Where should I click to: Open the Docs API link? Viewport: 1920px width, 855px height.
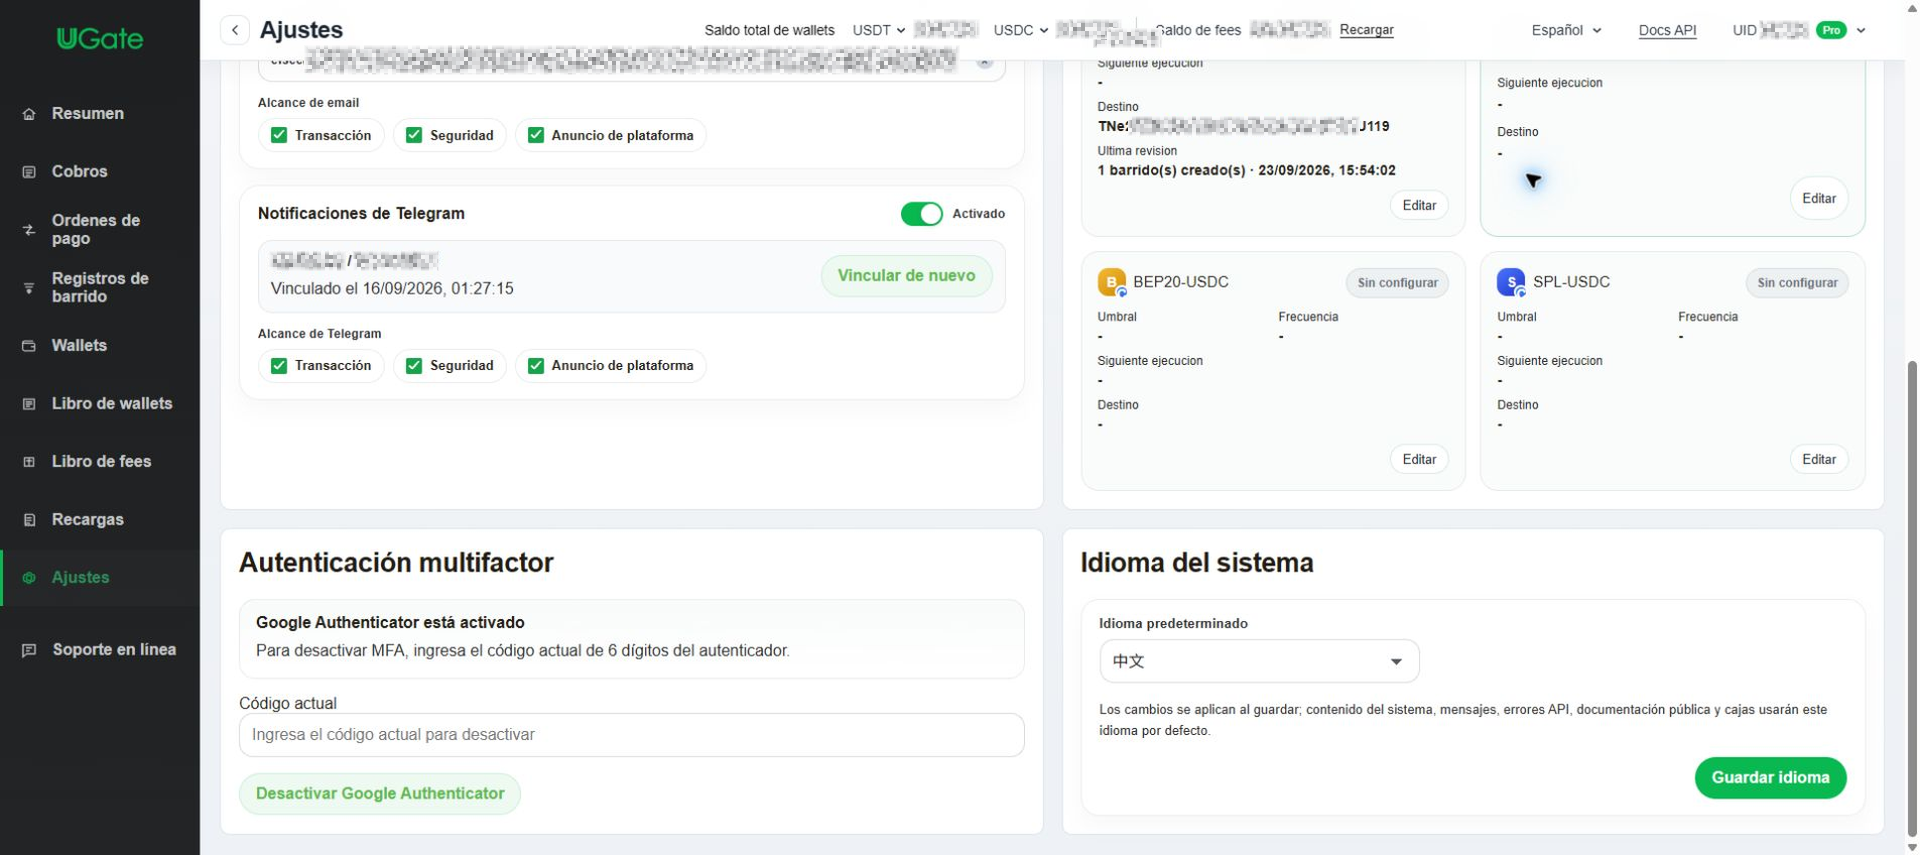pos(1667,30)
